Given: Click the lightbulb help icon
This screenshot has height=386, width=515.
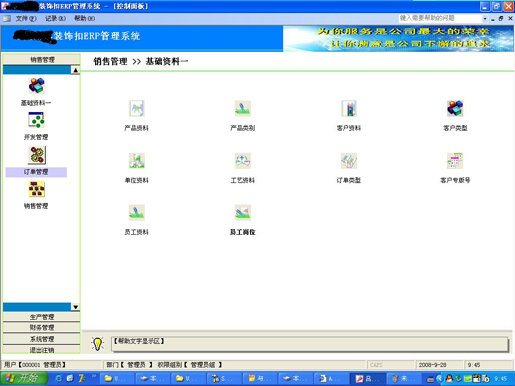Looking at the screenshot, I should [x=97, y=344].
